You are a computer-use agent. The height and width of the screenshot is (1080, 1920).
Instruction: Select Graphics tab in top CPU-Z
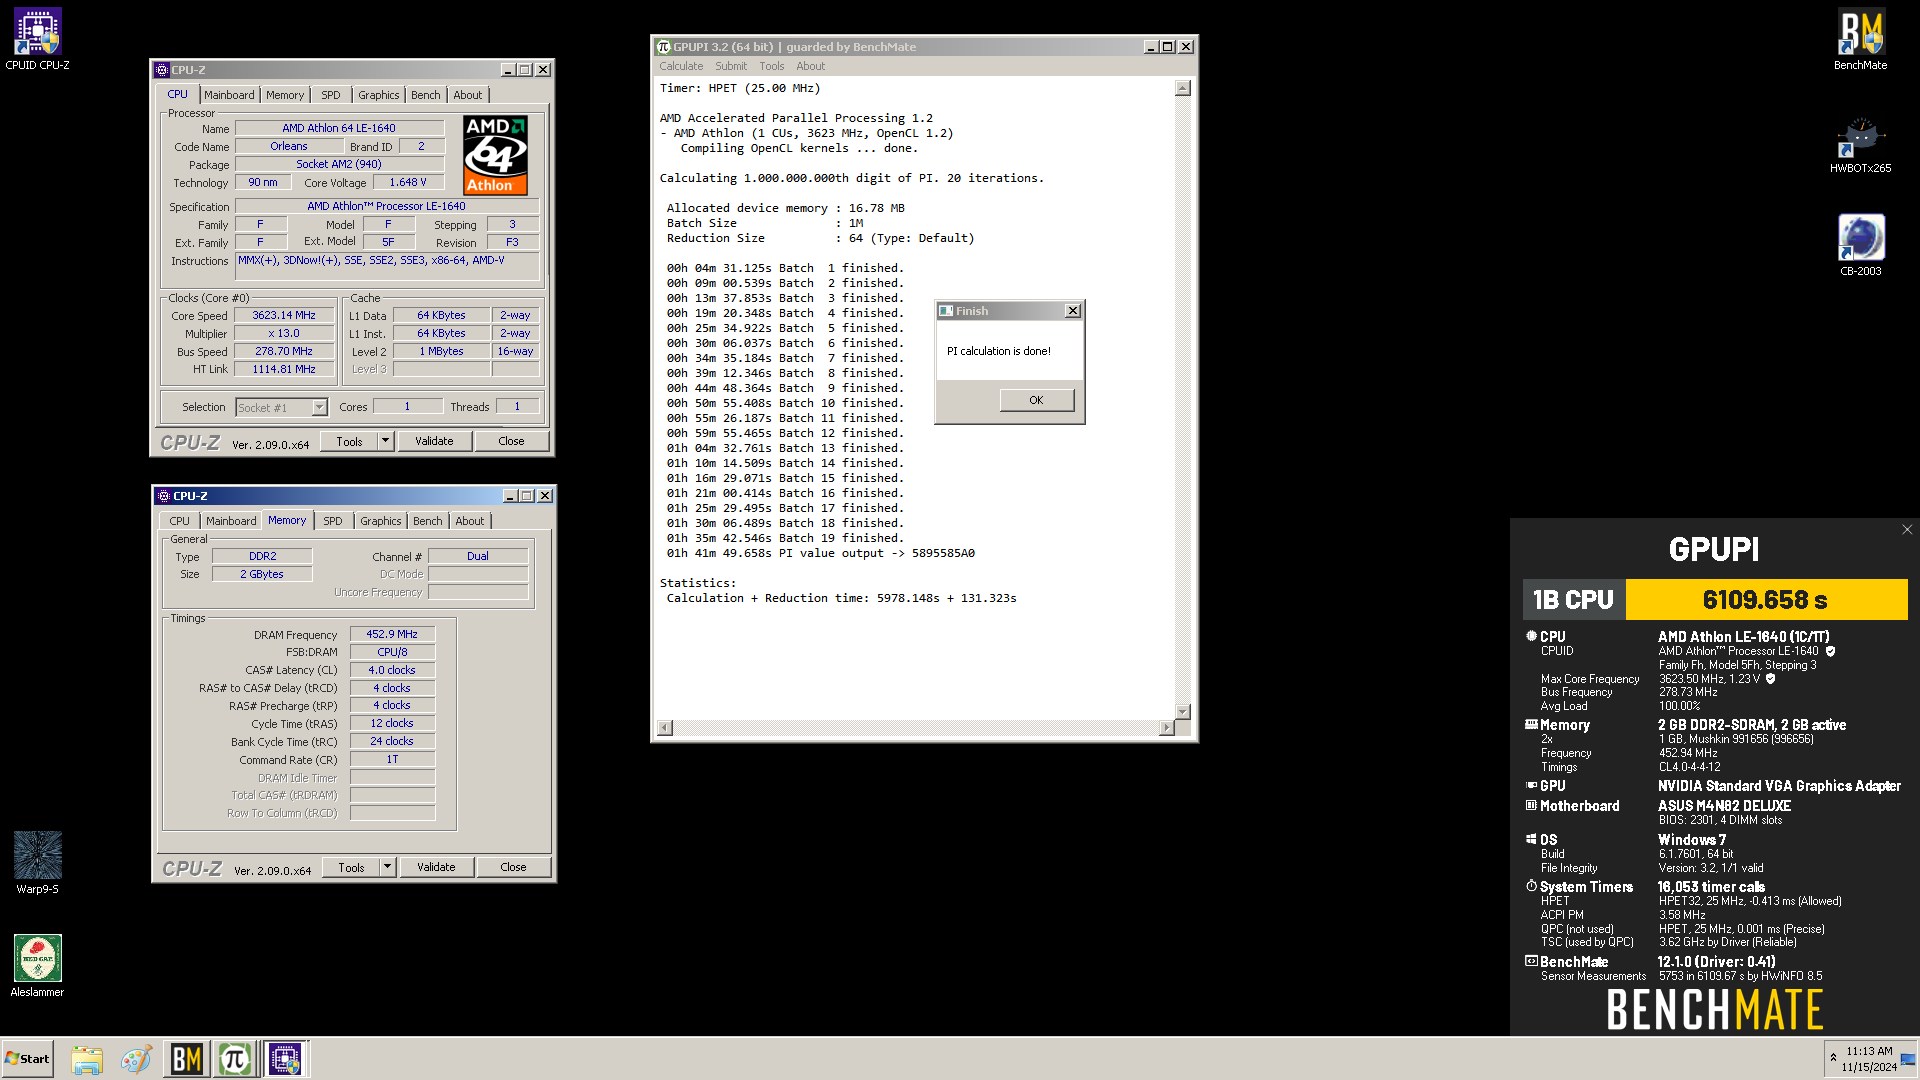(x=379, y=95)
